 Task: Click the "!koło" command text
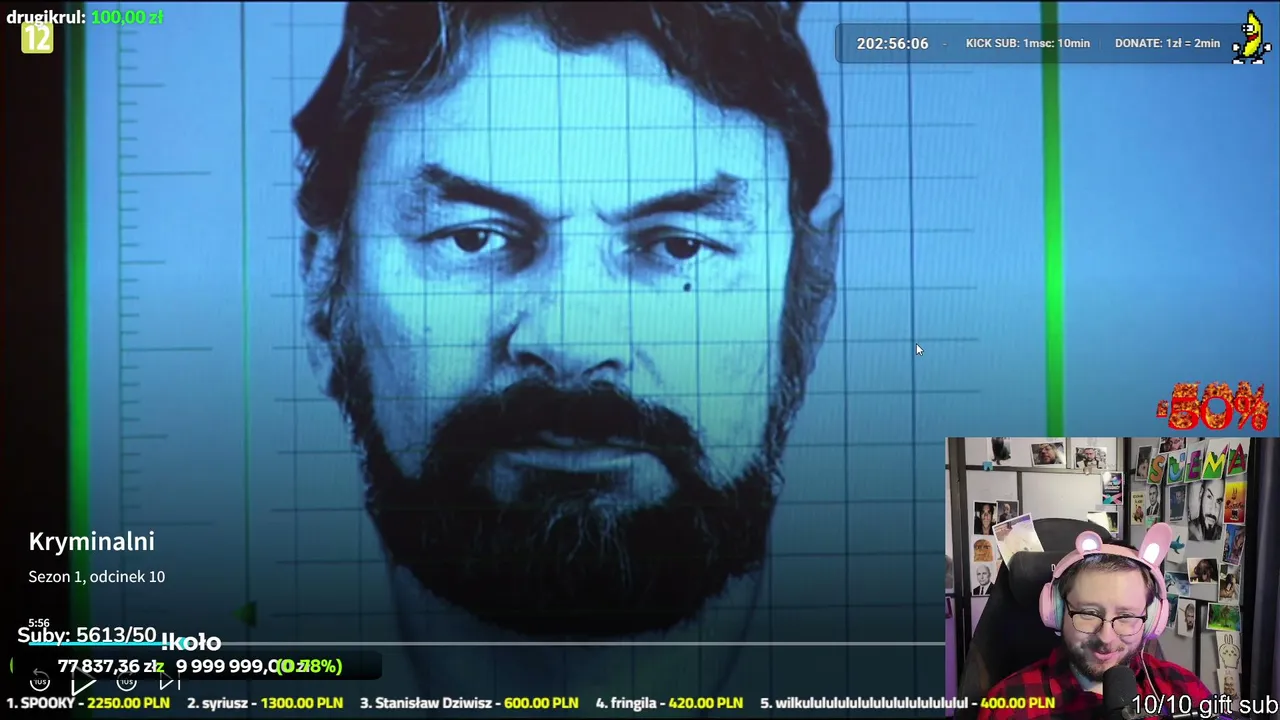click(x=191, y=642)
